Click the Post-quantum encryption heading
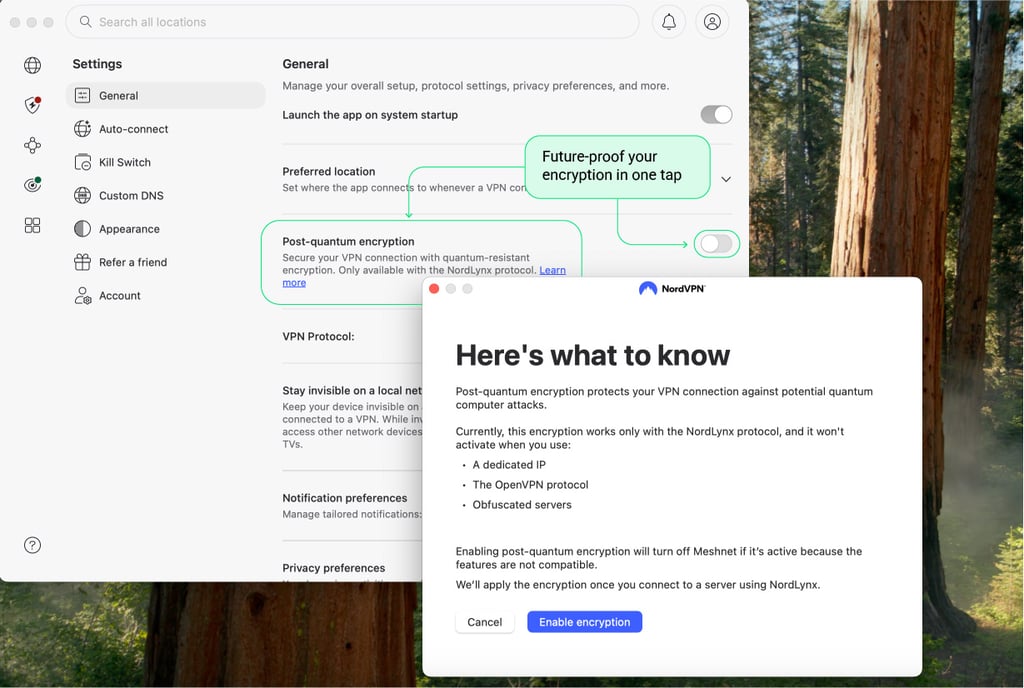1024x688 pixels. (348, 242)
